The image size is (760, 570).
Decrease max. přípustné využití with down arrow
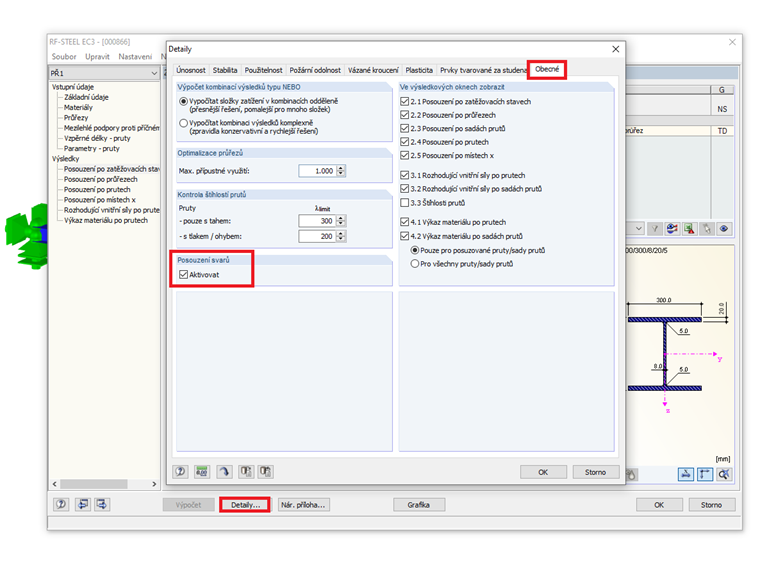click(x=341, y=174)
